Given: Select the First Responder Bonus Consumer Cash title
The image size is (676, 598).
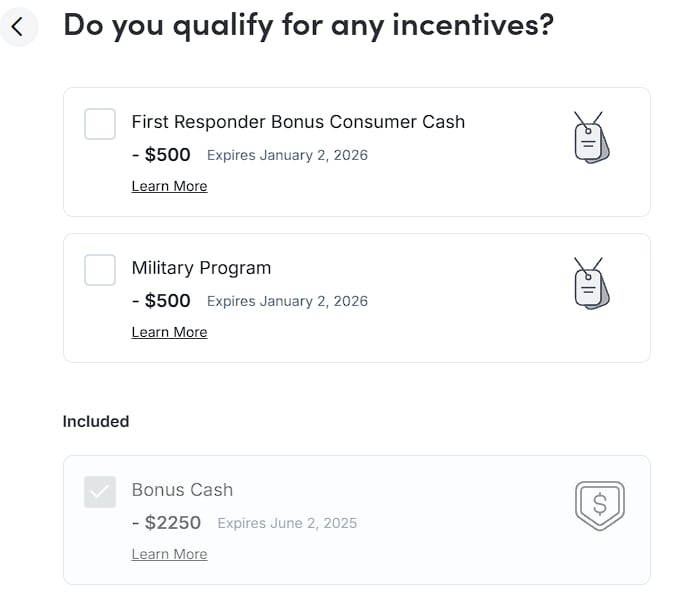Looking at the screenshot, I should click(x=298, y=122).
